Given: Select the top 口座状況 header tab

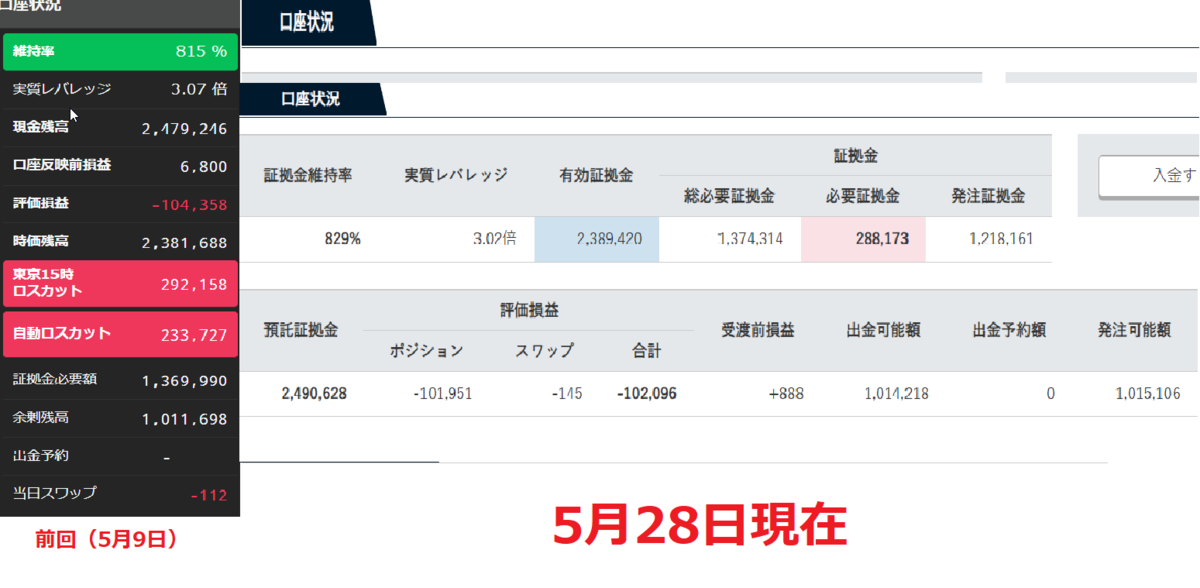Looking at the screenshot, I should pos(309,23).
